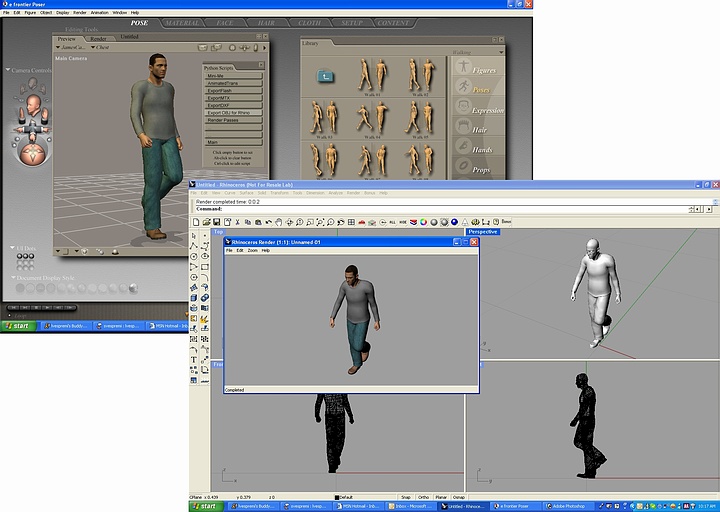Image resolution: width=720 pixels, height=512 pixels.
Task: Click the four-viewport layout icon in Rhino toolbar
Action: (x=351, y=222)
